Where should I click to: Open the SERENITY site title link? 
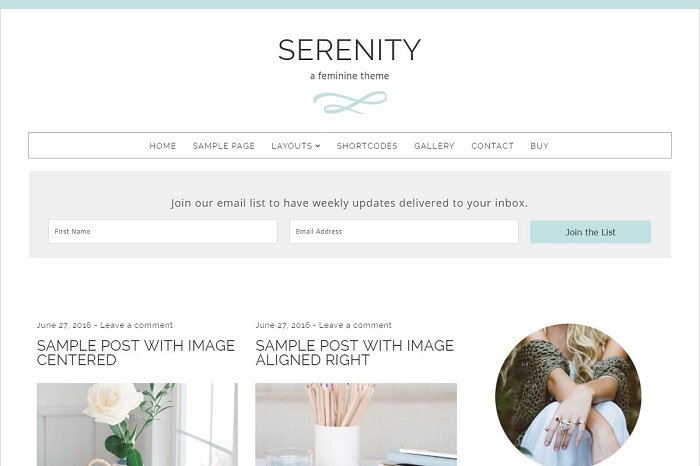click(350, 50)
